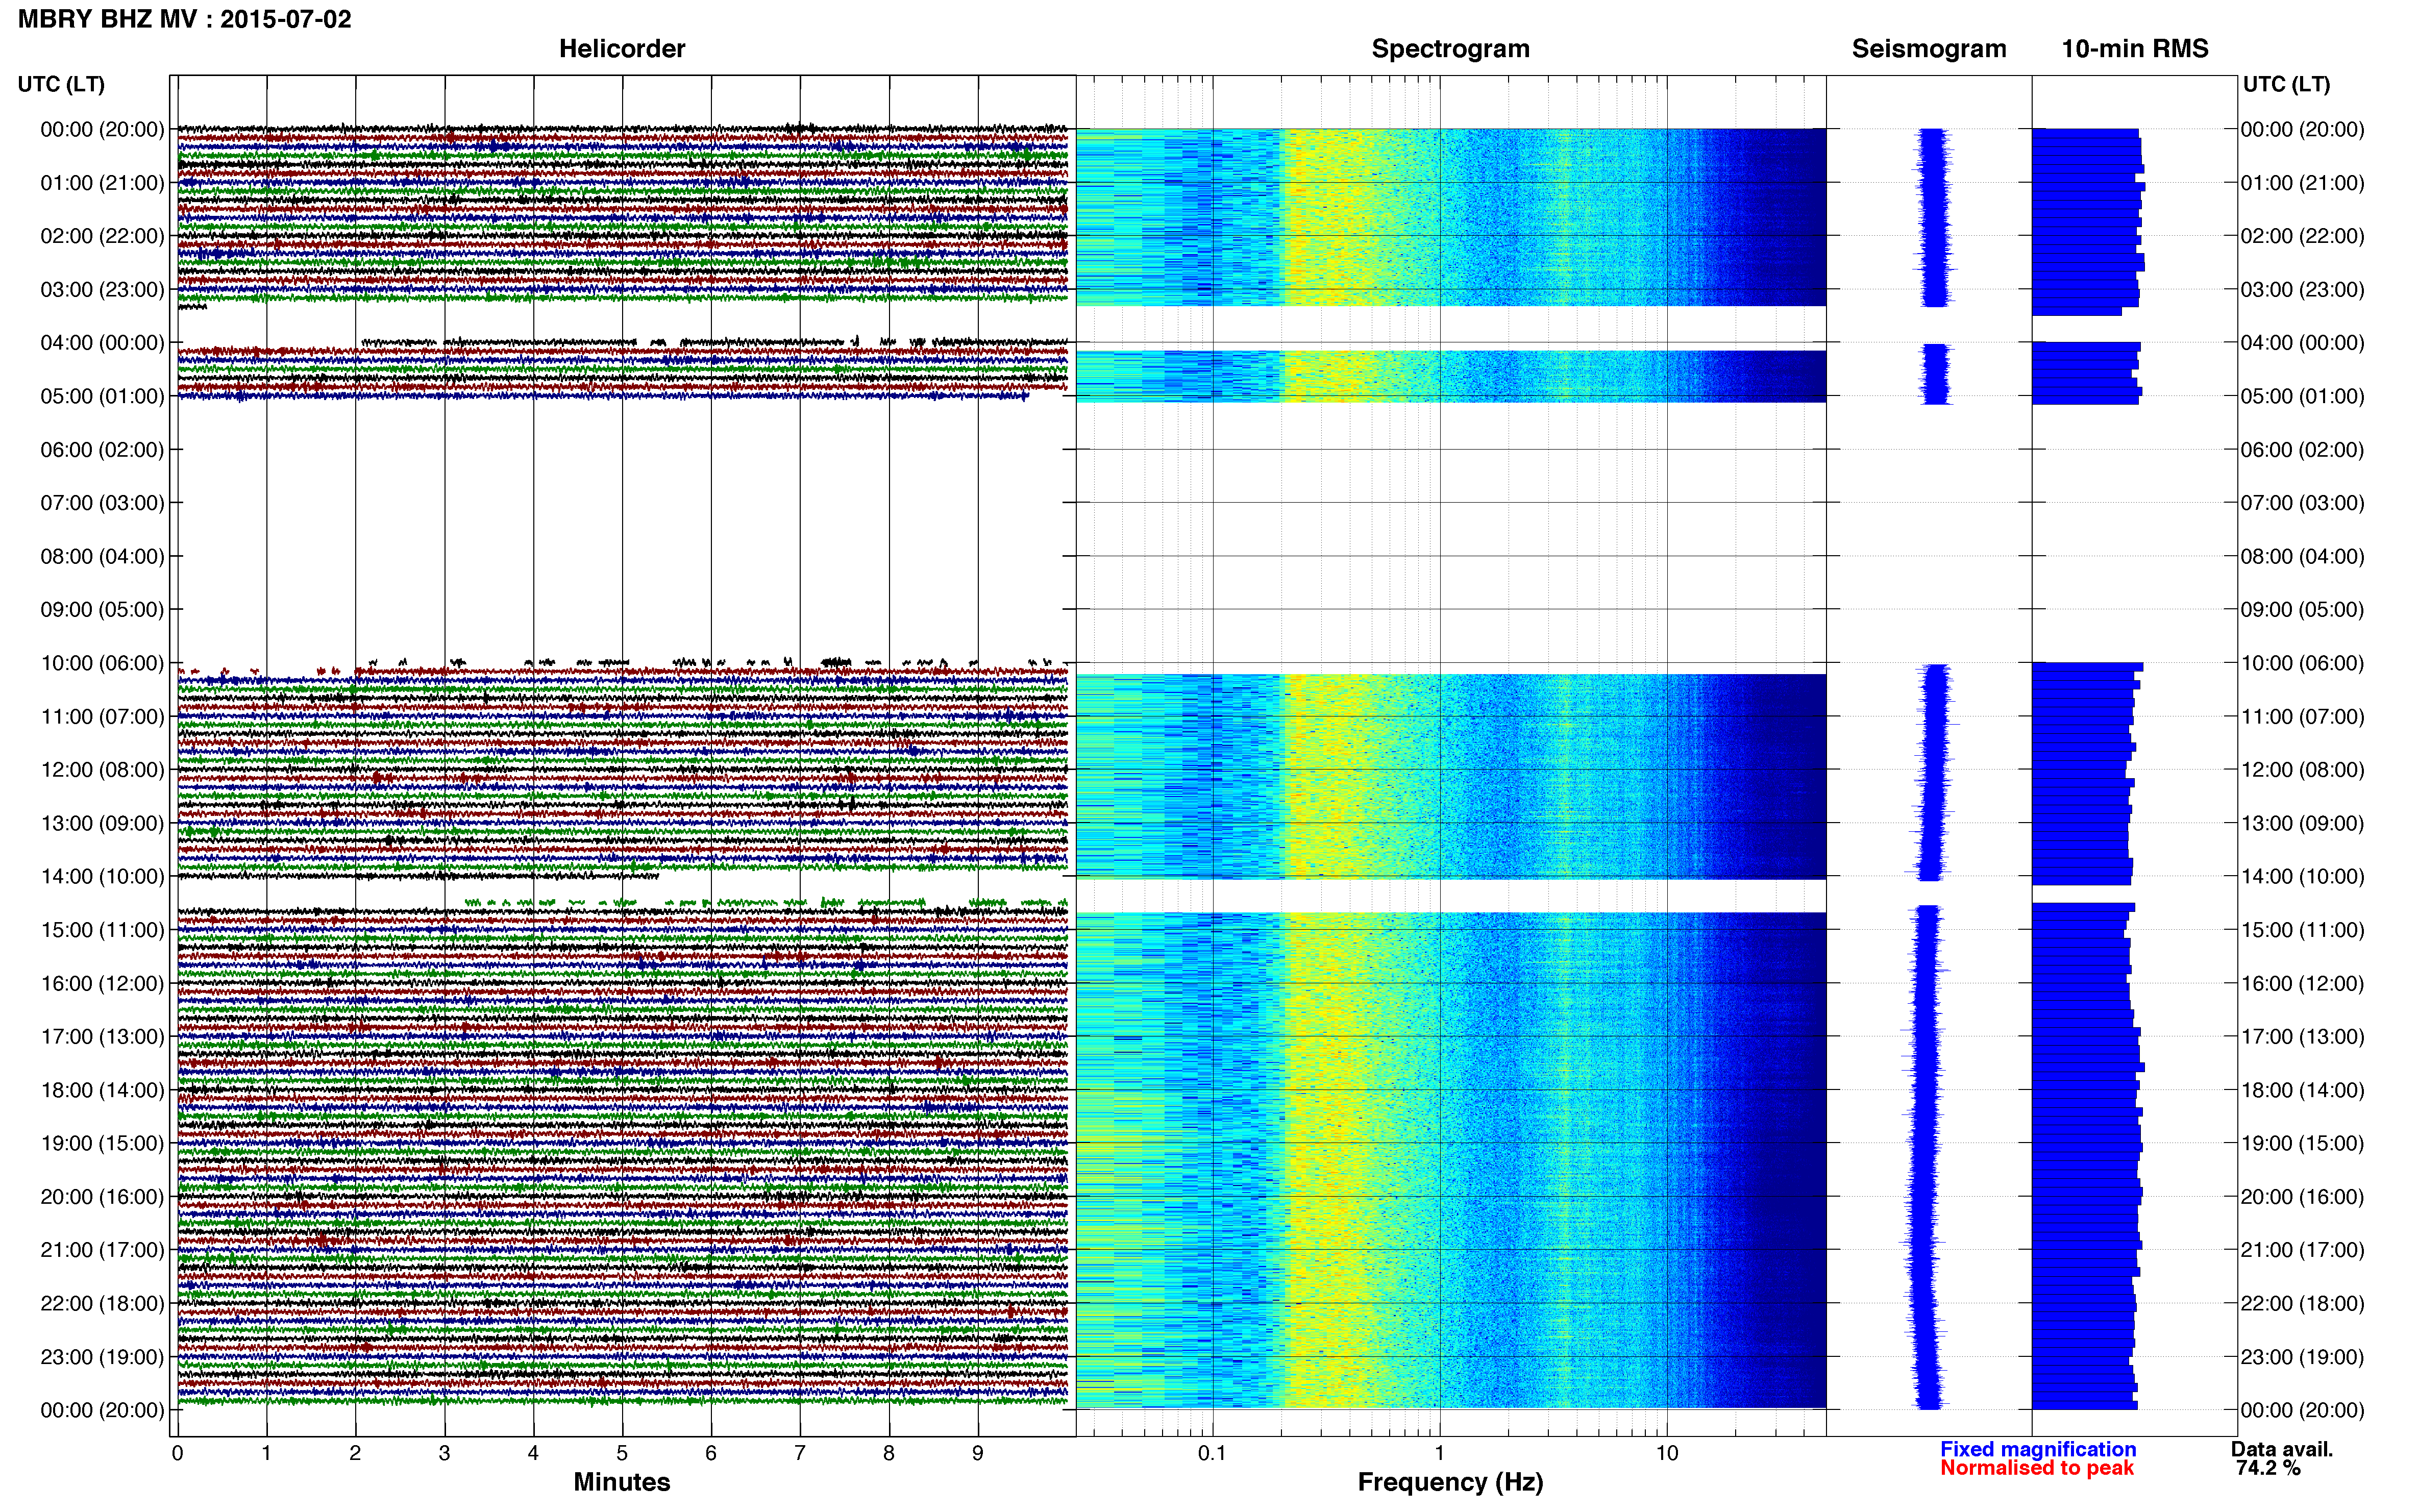Click the left-axis time label '08:00 (04:00)'

(102, 556)
